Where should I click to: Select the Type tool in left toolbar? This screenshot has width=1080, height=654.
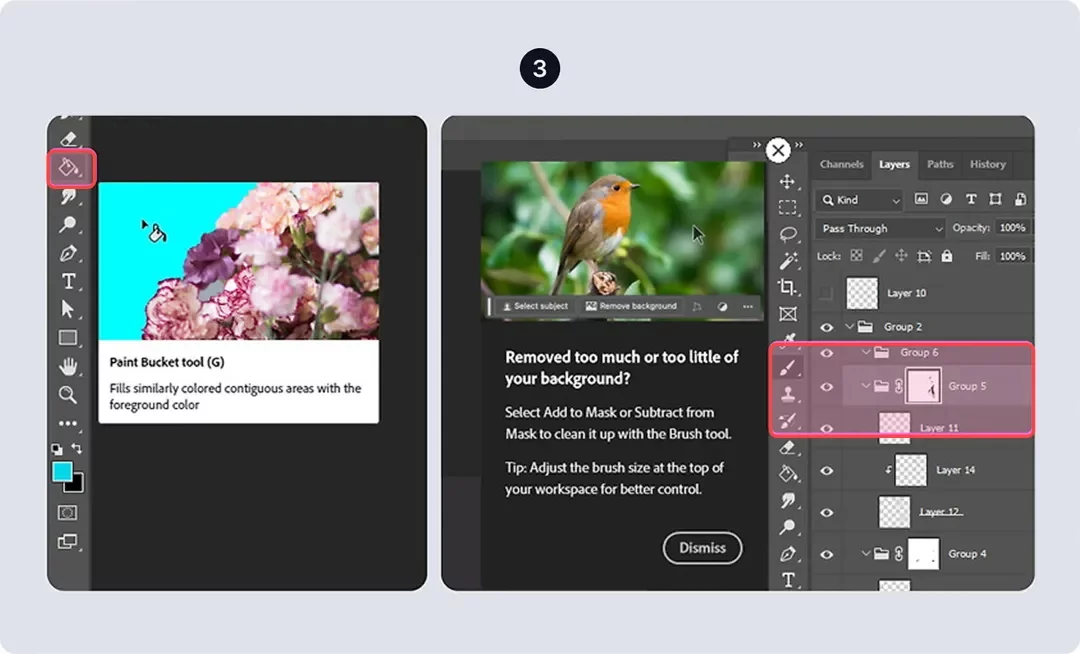point(68,281)
